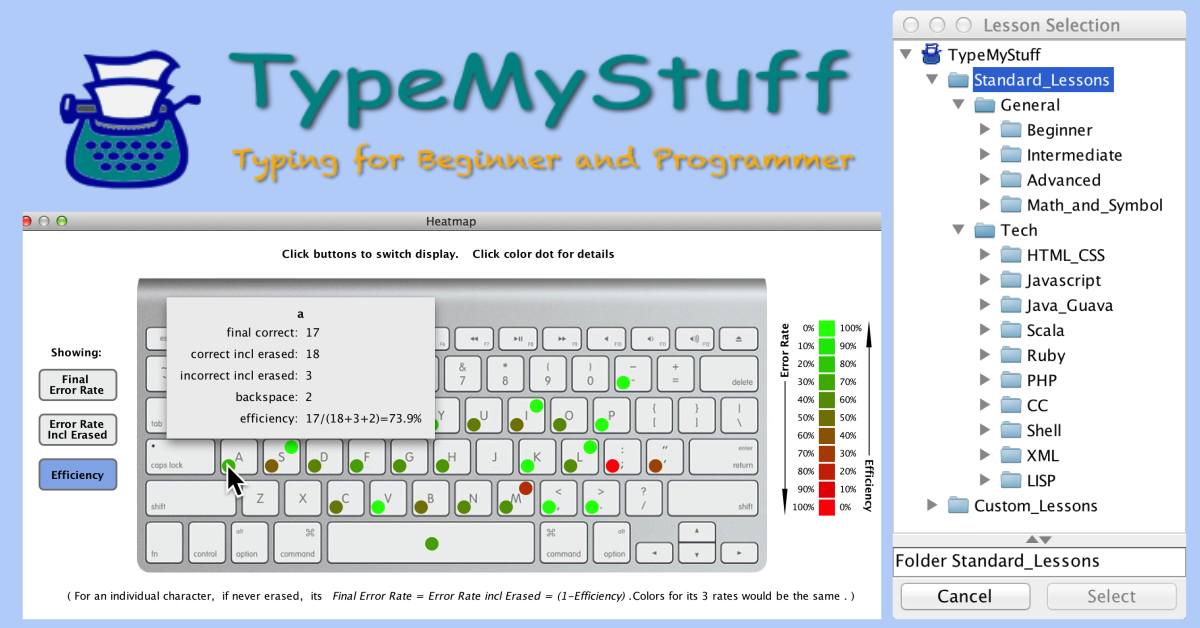
Task: Collapse the Tech folder
Action: (x=958, y=229)
